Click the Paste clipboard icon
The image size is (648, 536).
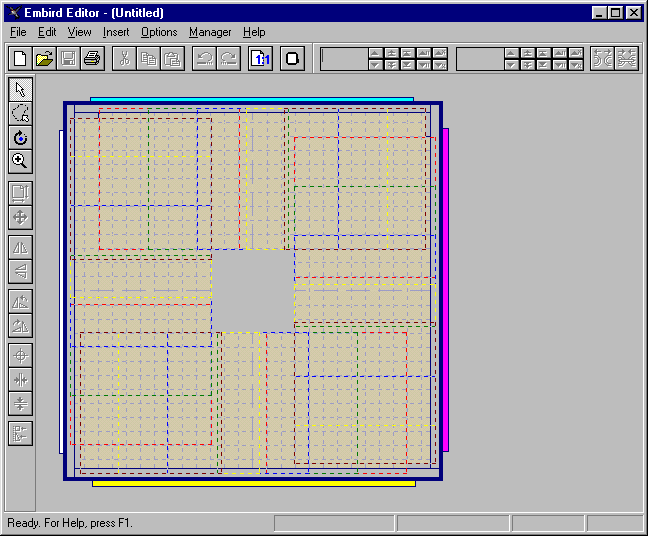coord(172,58)
